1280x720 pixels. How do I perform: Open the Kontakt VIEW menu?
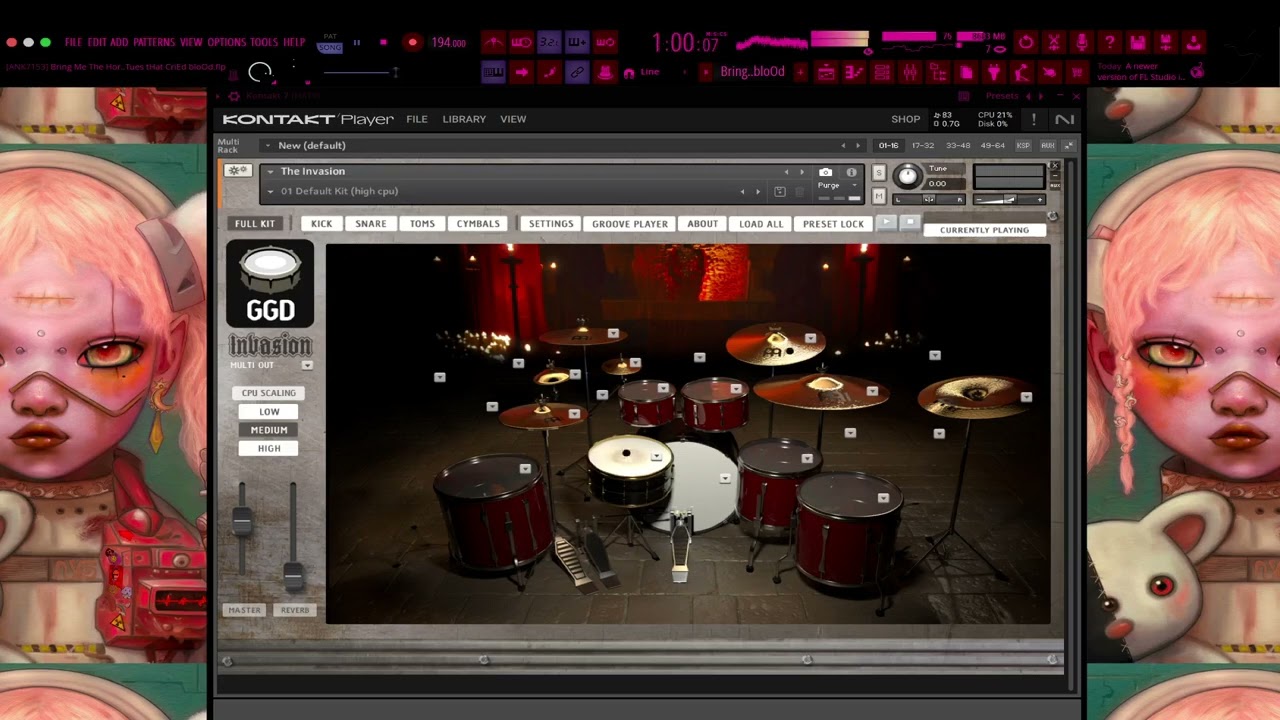(513, 119)
